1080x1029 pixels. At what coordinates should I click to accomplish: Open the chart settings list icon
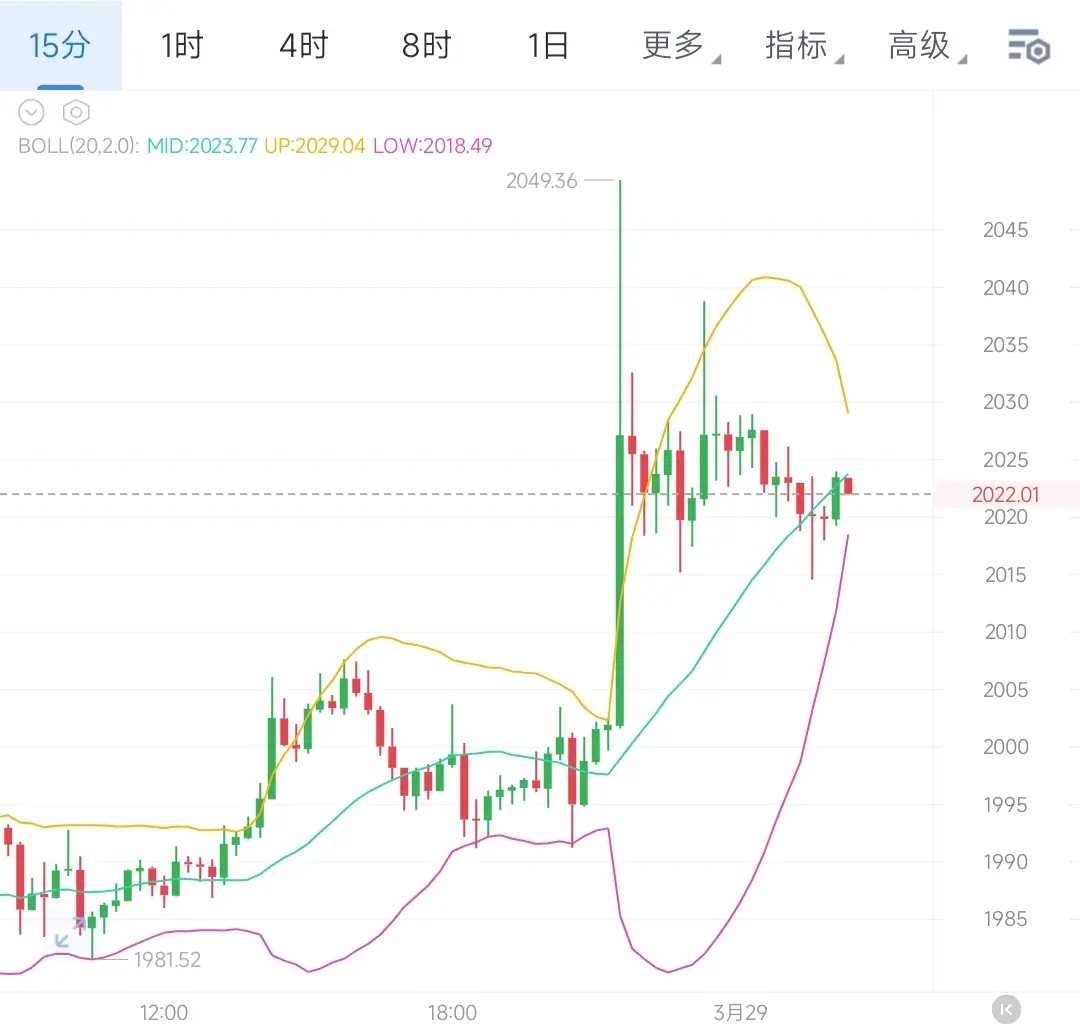tap(1028, 46)
